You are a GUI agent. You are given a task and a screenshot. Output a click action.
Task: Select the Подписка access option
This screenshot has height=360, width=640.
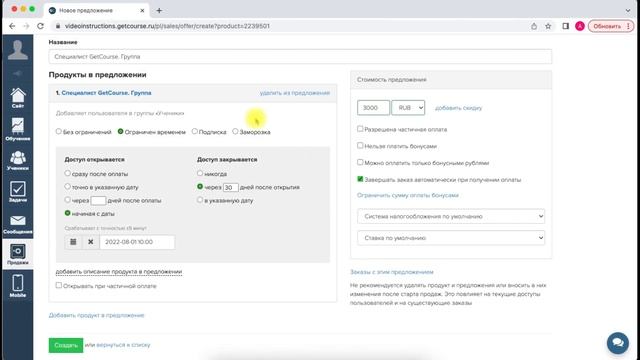point(195,131)
